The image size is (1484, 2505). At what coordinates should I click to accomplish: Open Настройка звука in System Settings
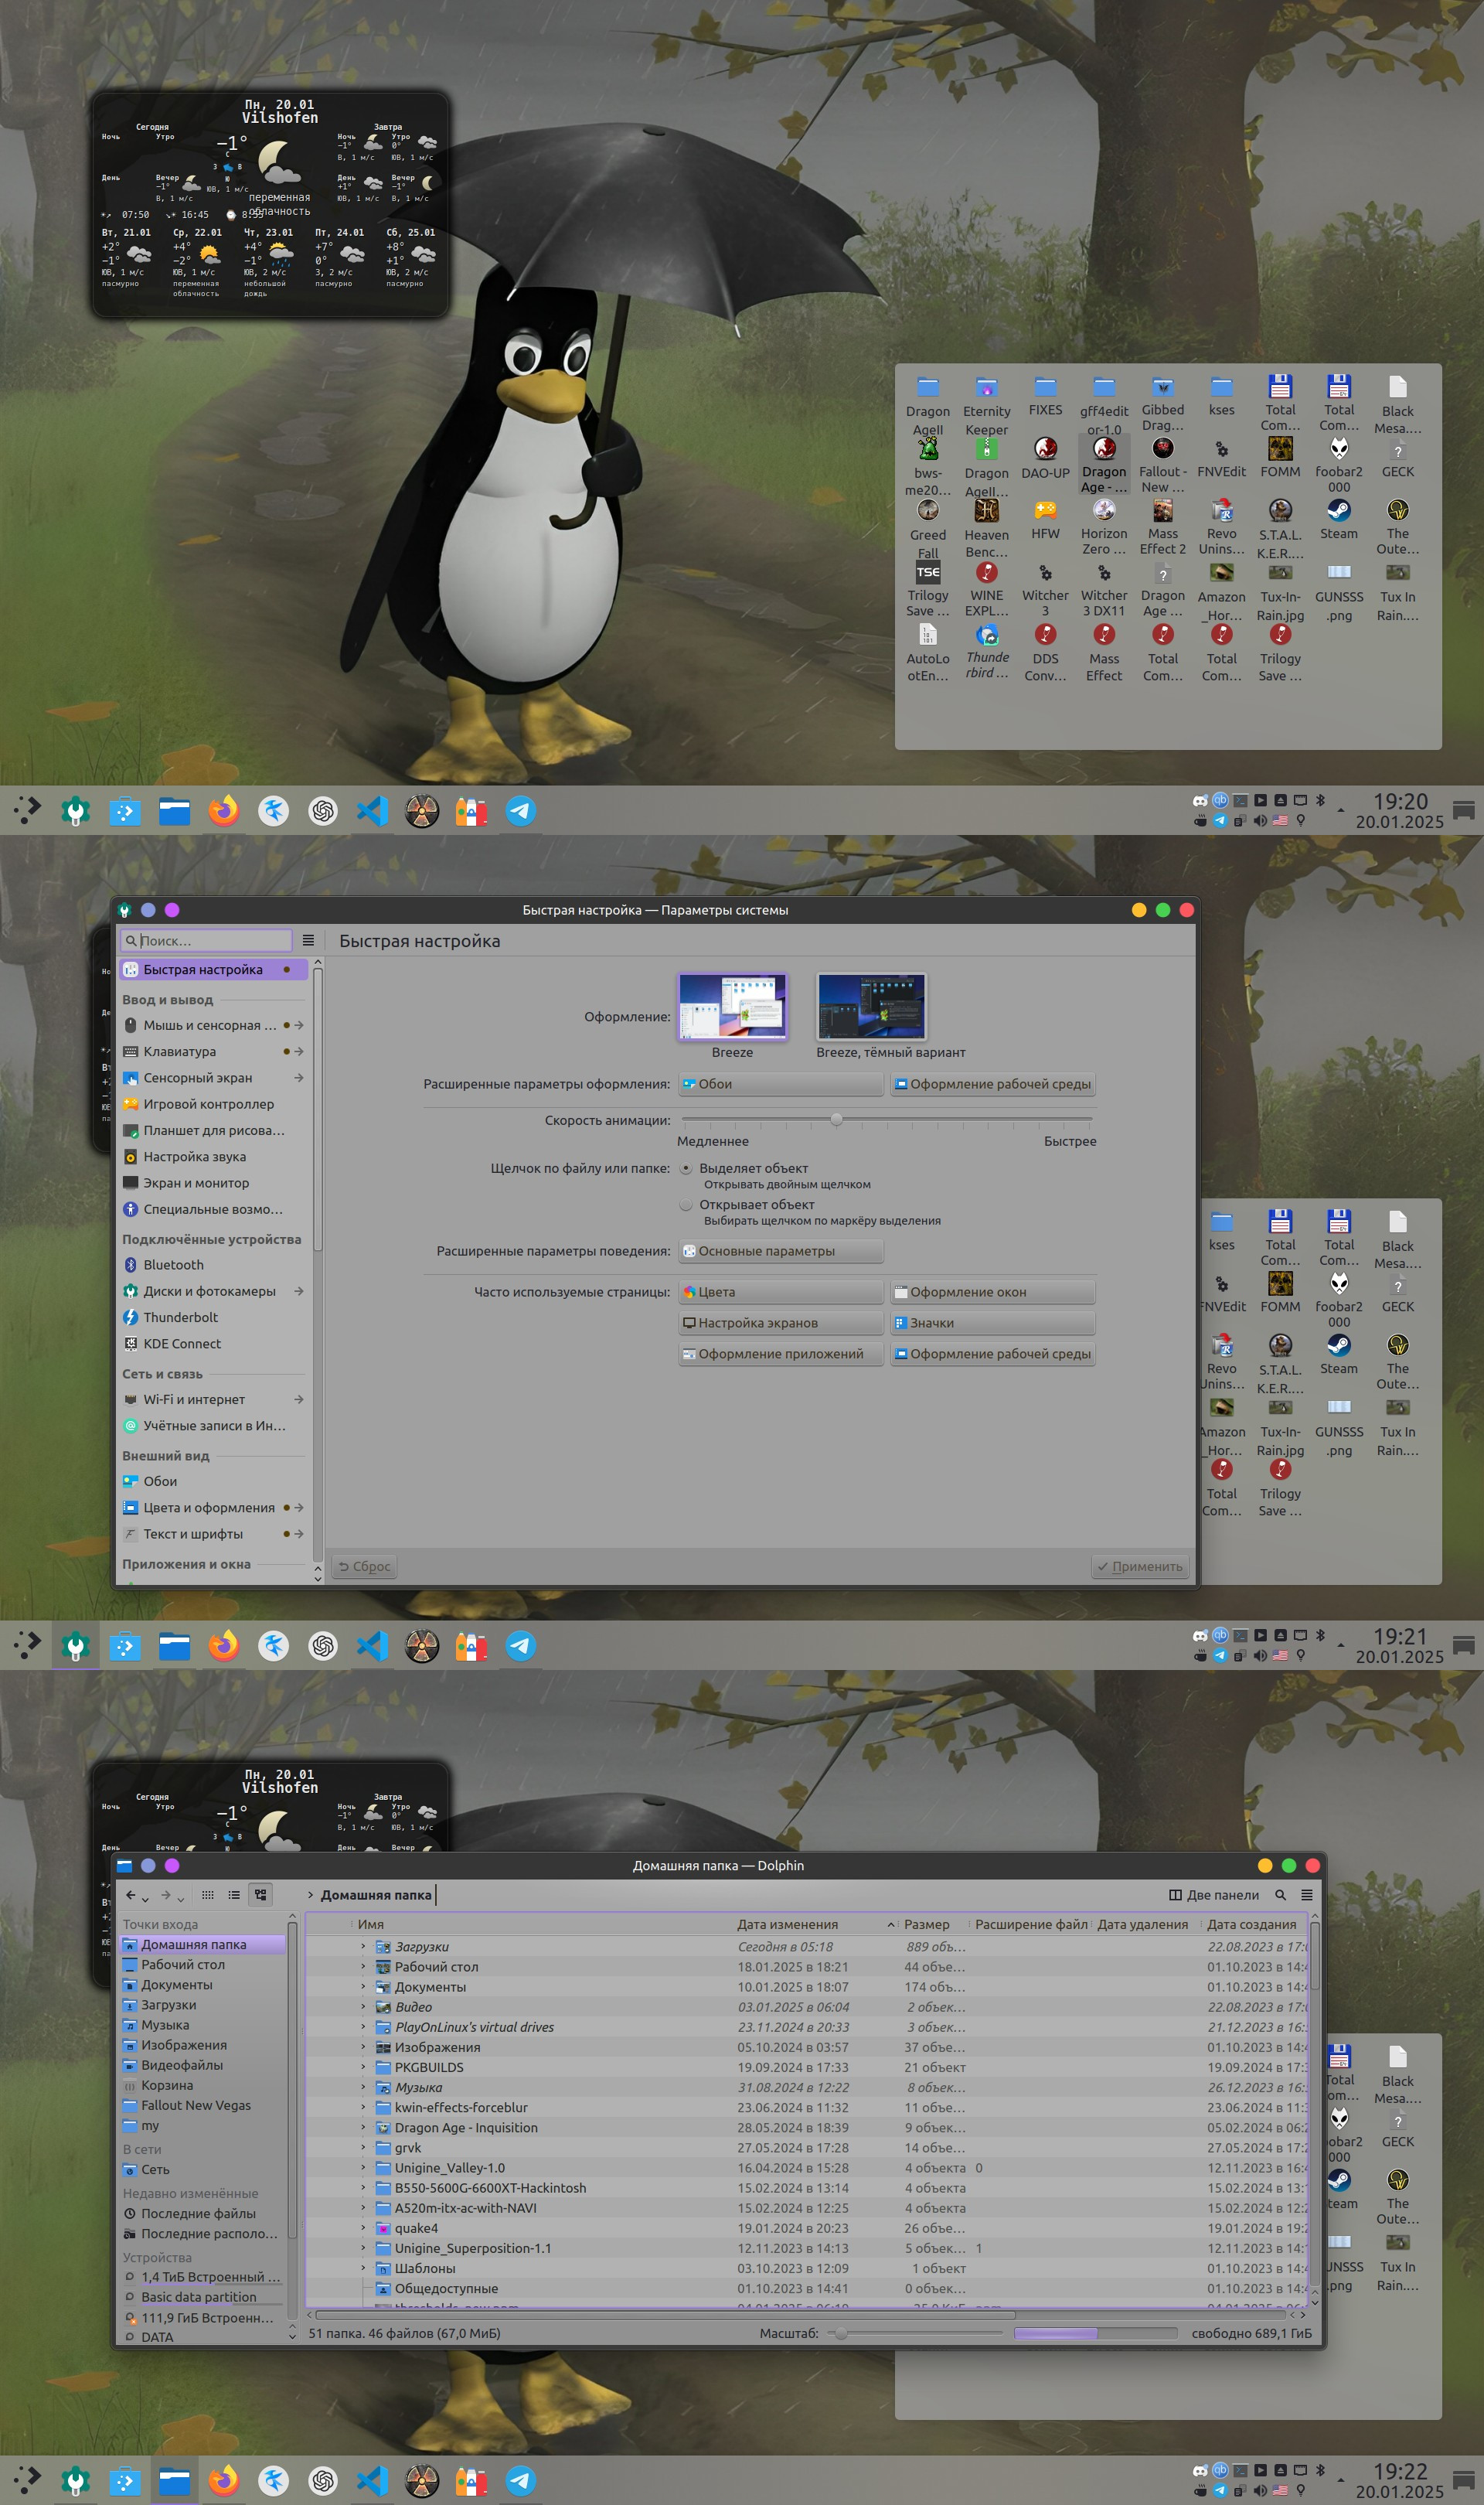pyautogui.click(x=214, y=1156)
